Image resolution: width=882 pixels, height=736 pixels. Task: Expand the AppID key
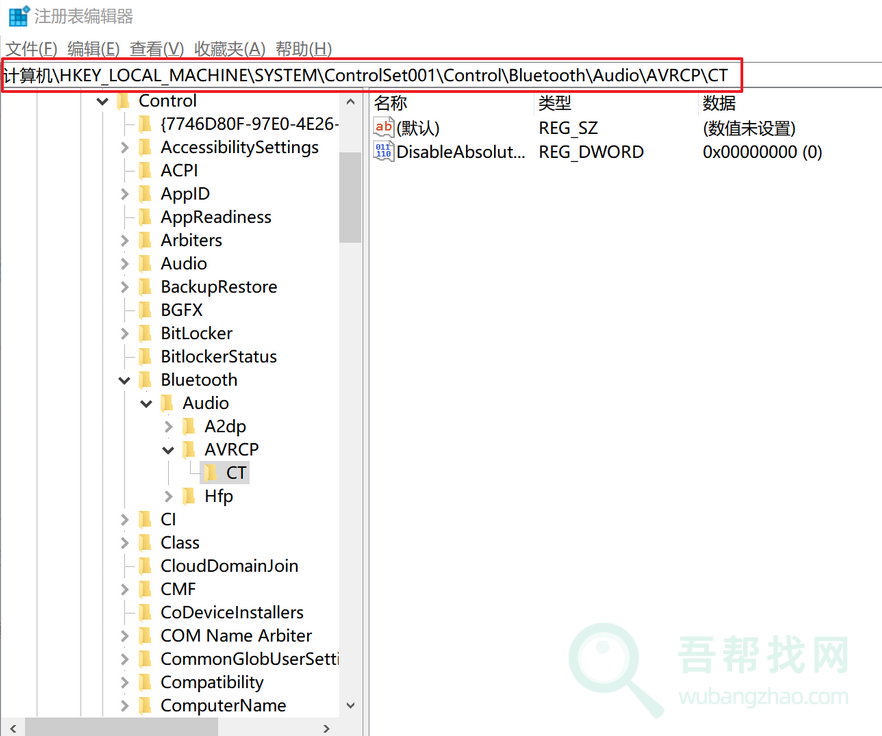pyautogui.click(x=124, y=193)
